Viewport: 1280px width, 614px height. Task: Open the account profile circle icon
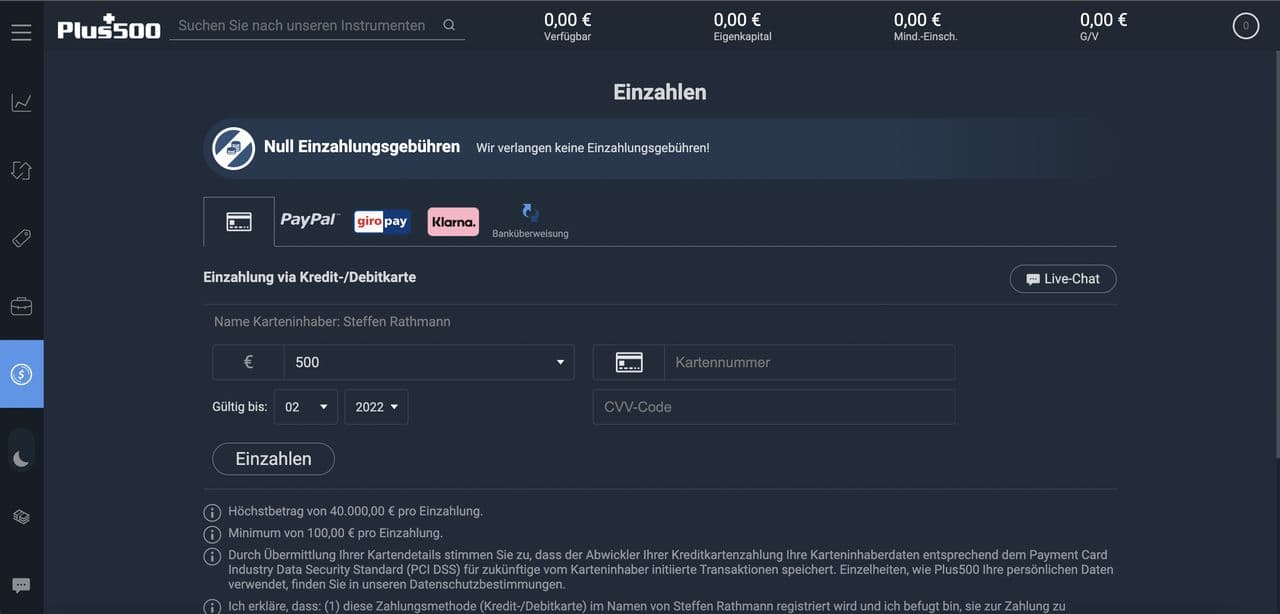(1245, 26)
